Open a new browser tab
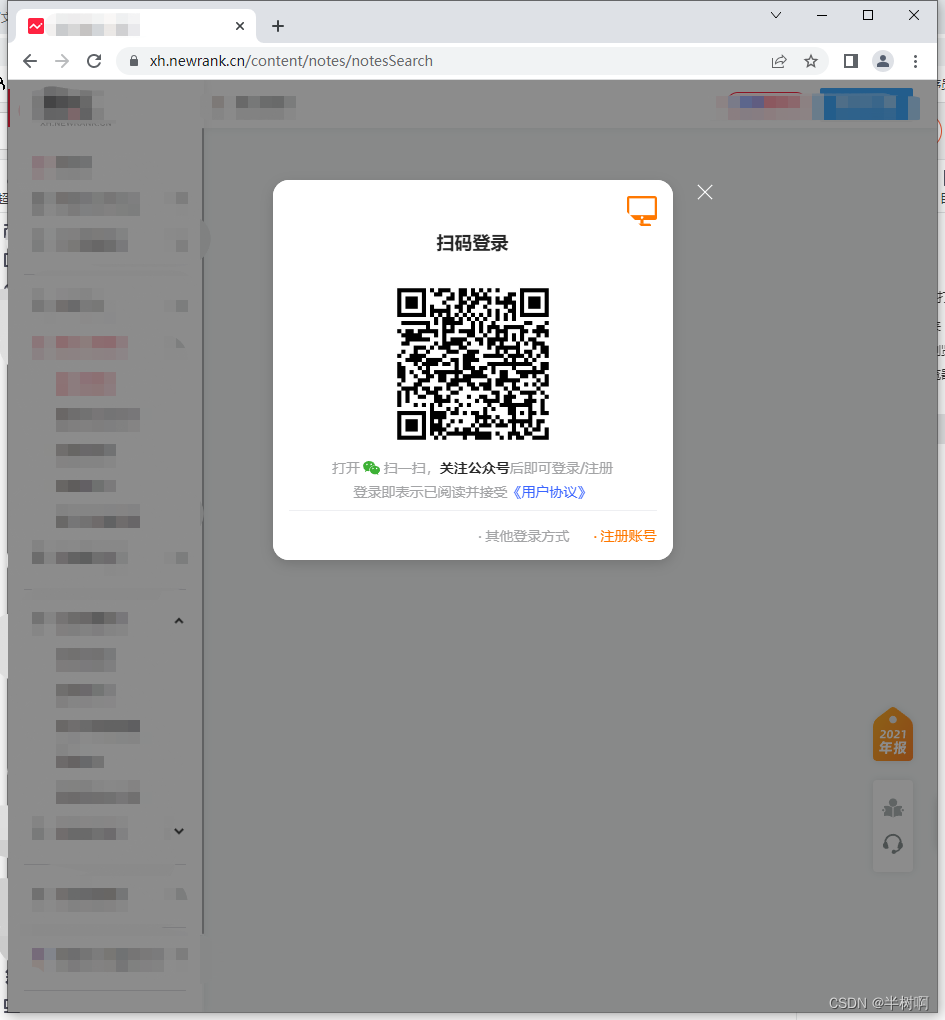The width and height of the screenshot is (945, 1020). [278, 26]
